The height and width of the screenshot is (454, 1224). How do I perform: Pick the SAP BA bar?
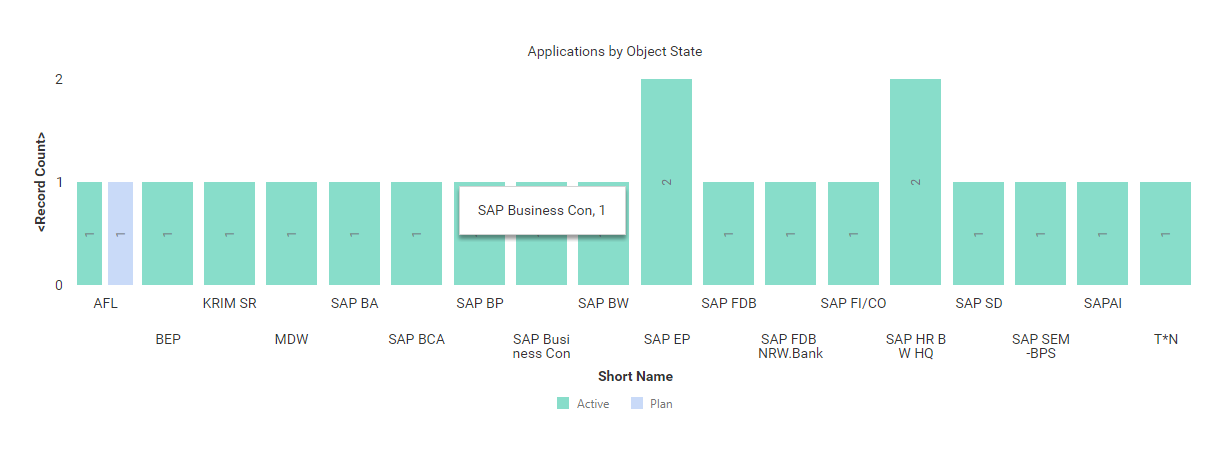click(x=354, y=234)
